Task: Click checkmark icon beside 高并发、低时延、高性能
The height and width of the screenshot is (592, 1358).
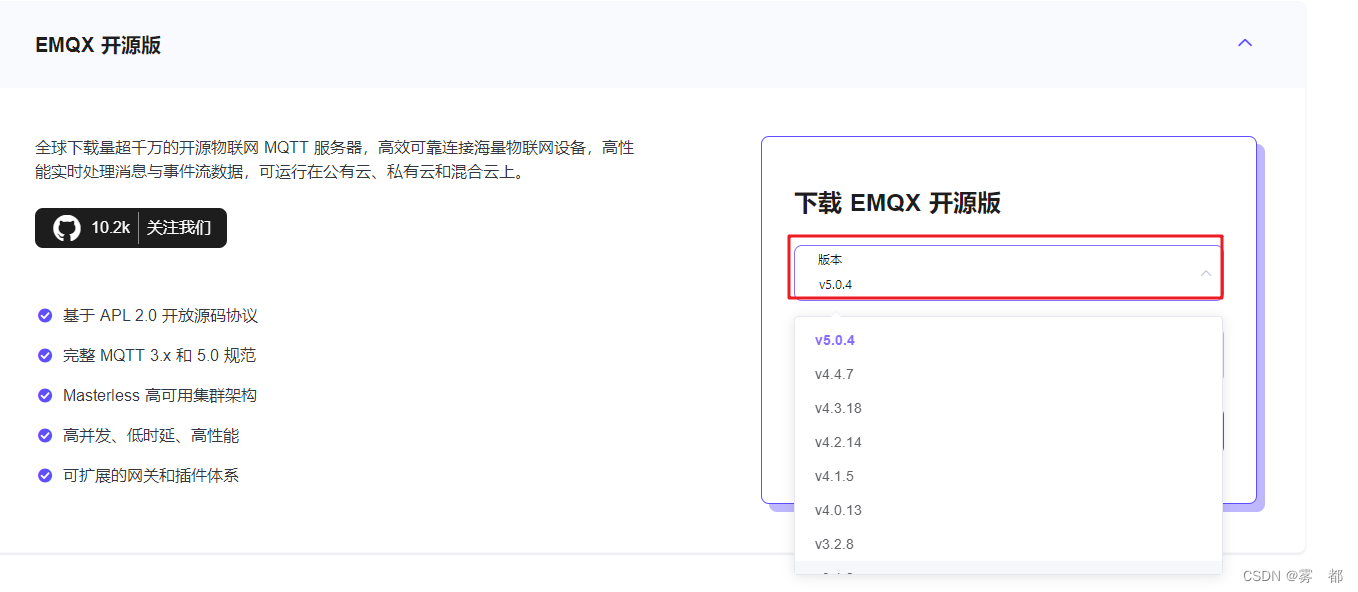Action: point(44,435)
